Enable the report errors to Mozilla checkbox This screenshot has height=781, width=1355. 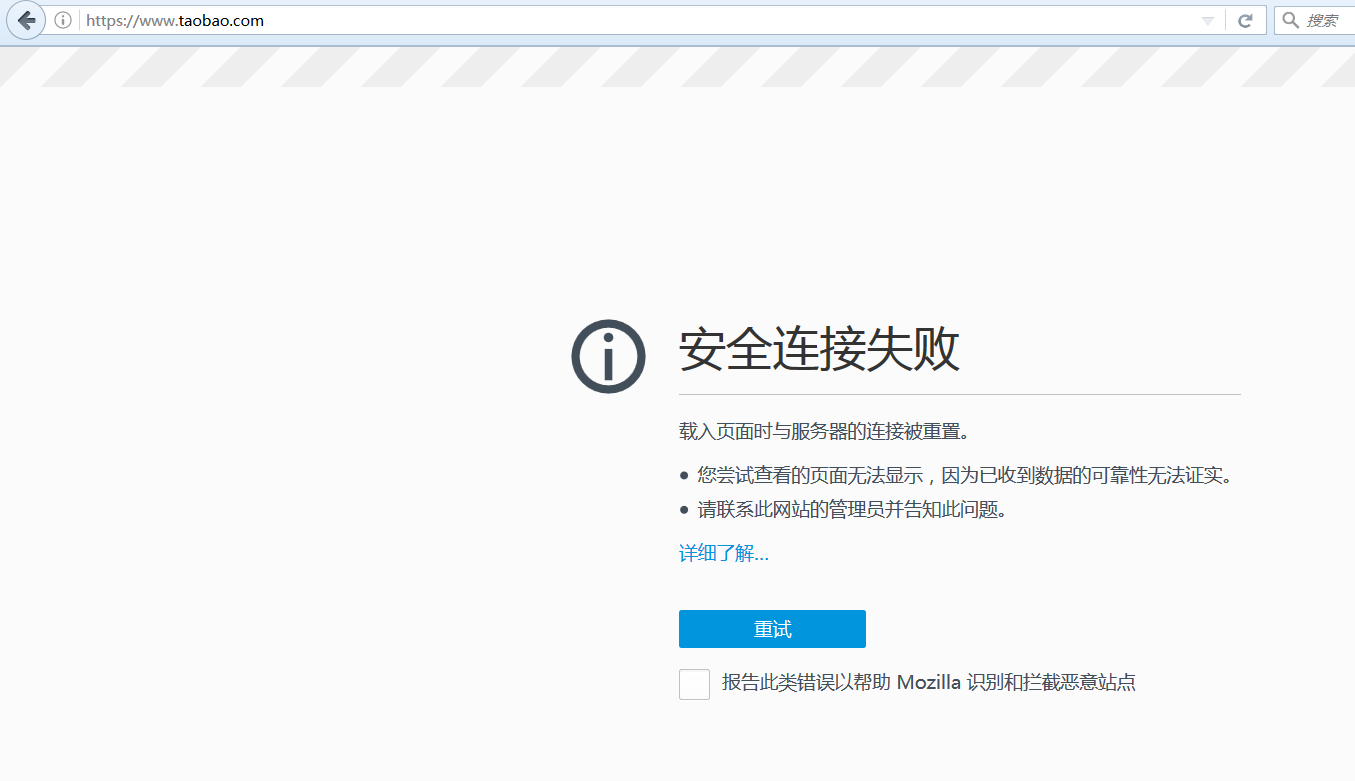click(x=694, y=684)
